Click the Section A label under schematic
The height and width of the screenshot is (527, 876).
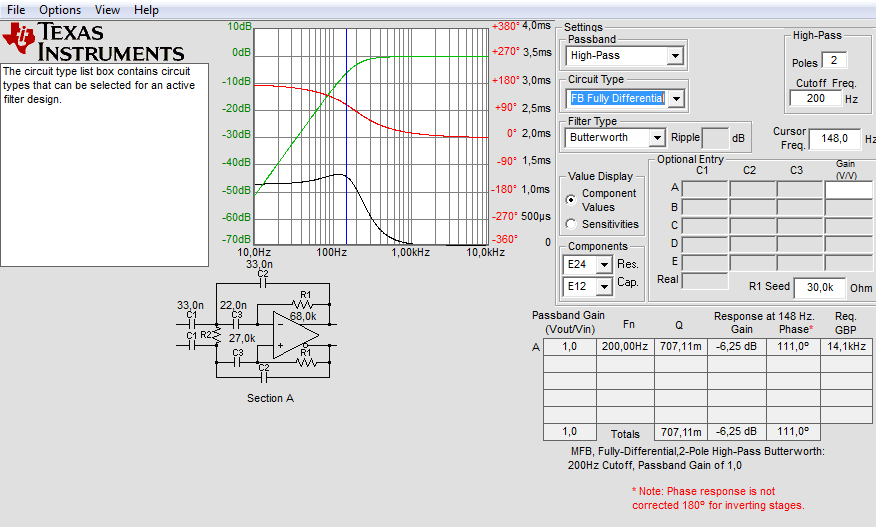click(270, 398)
